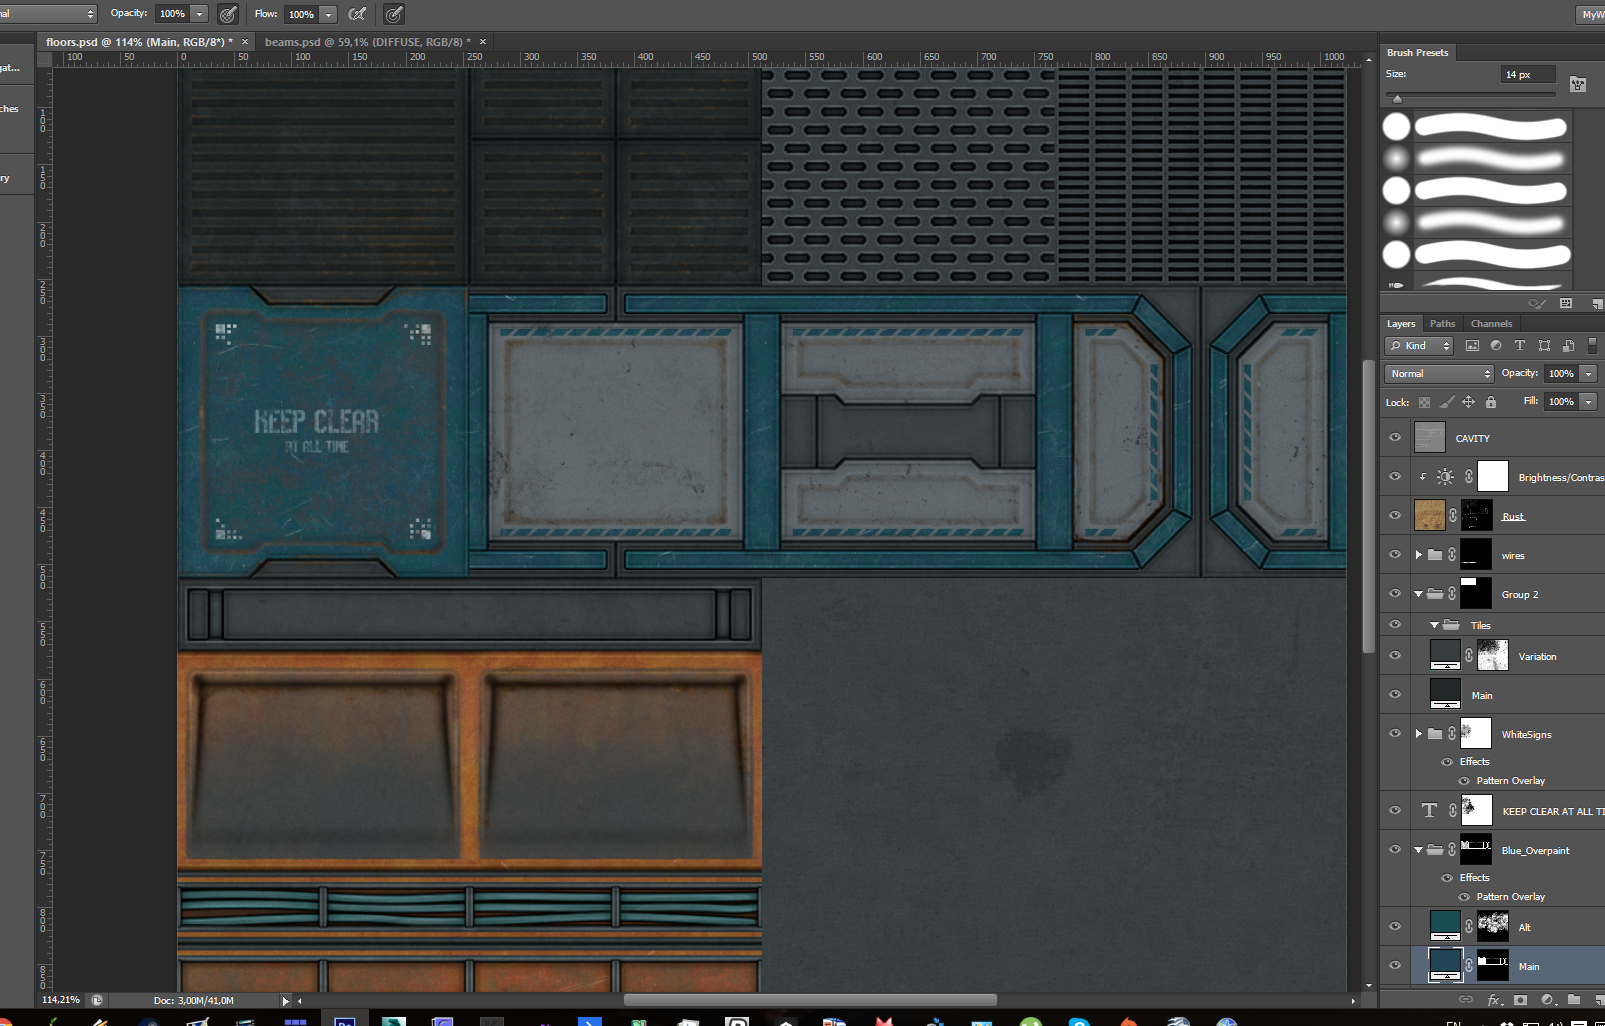1605x1026 pixels.
Task: Filter layers by type layer icon
Action: 1520,346
